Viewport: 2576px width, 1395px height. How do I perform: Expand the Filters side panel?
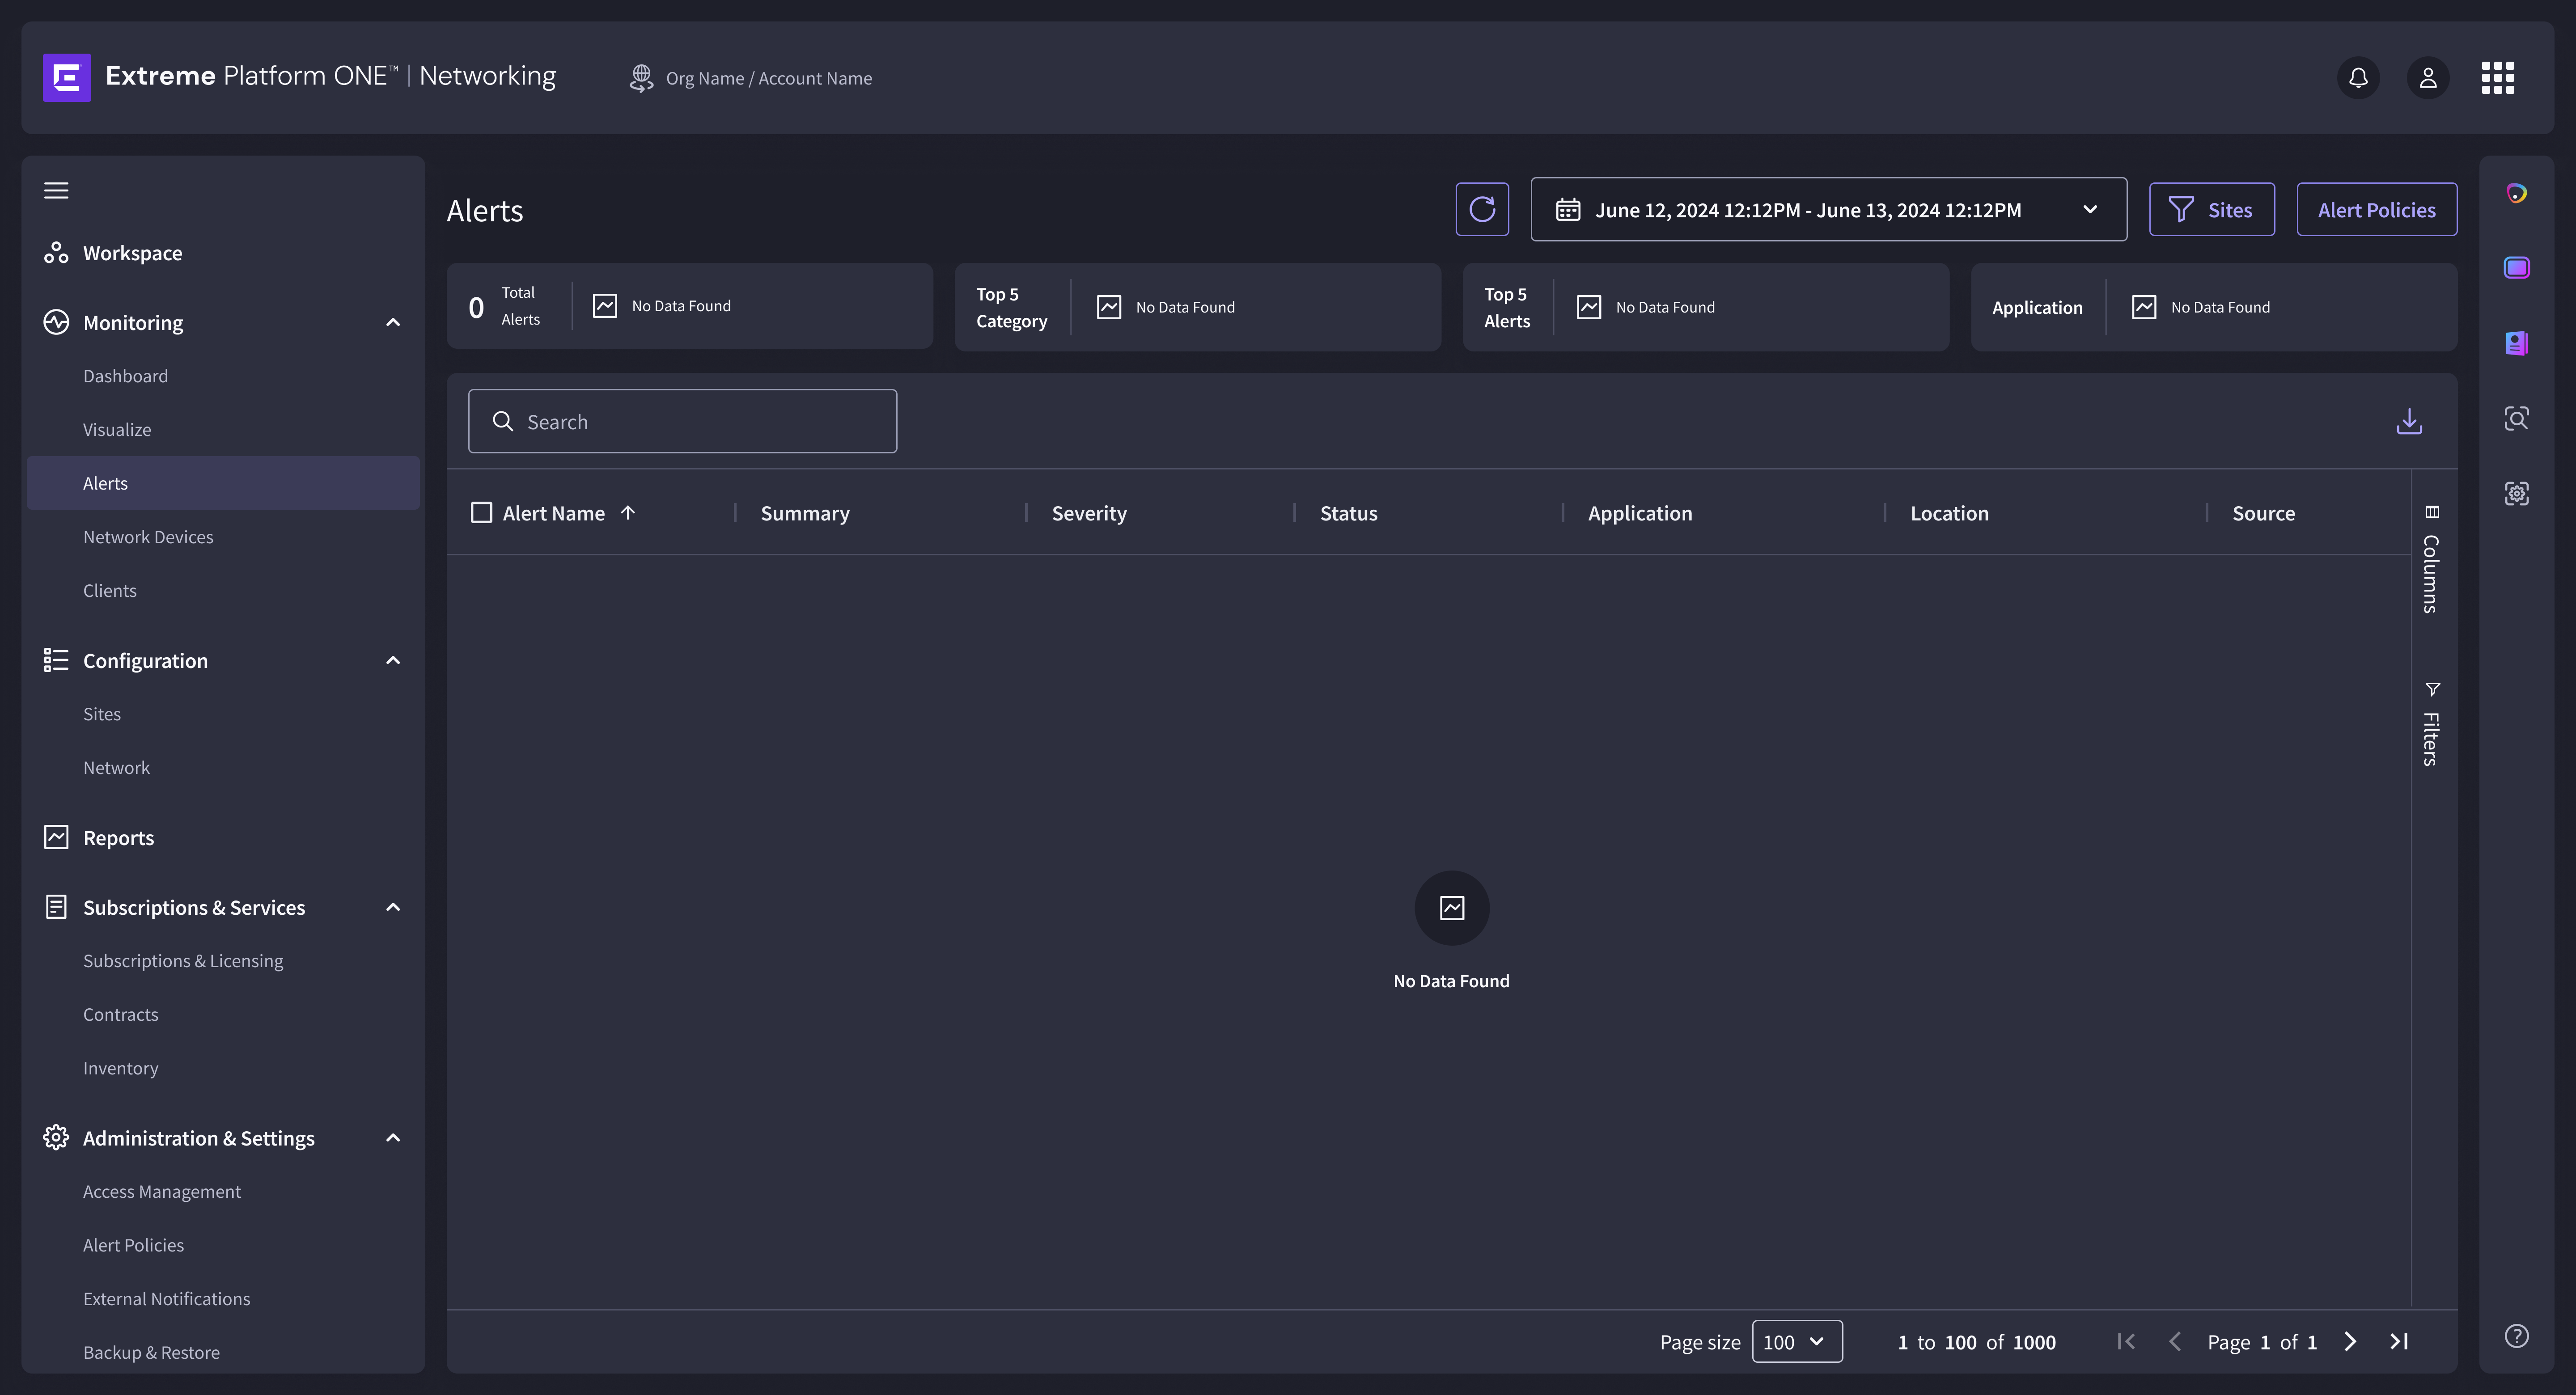(x=2431, y=724)
